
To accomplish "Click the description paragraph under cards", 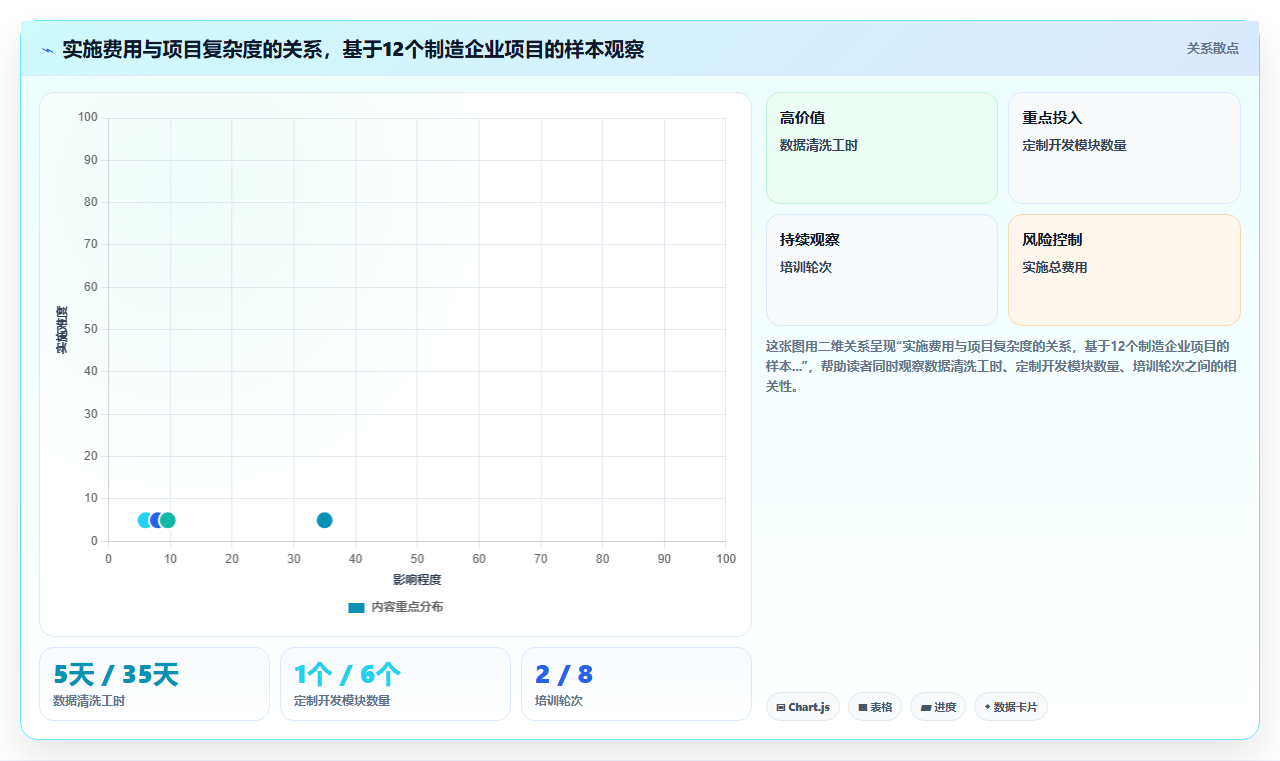I will coord(1001,366).
